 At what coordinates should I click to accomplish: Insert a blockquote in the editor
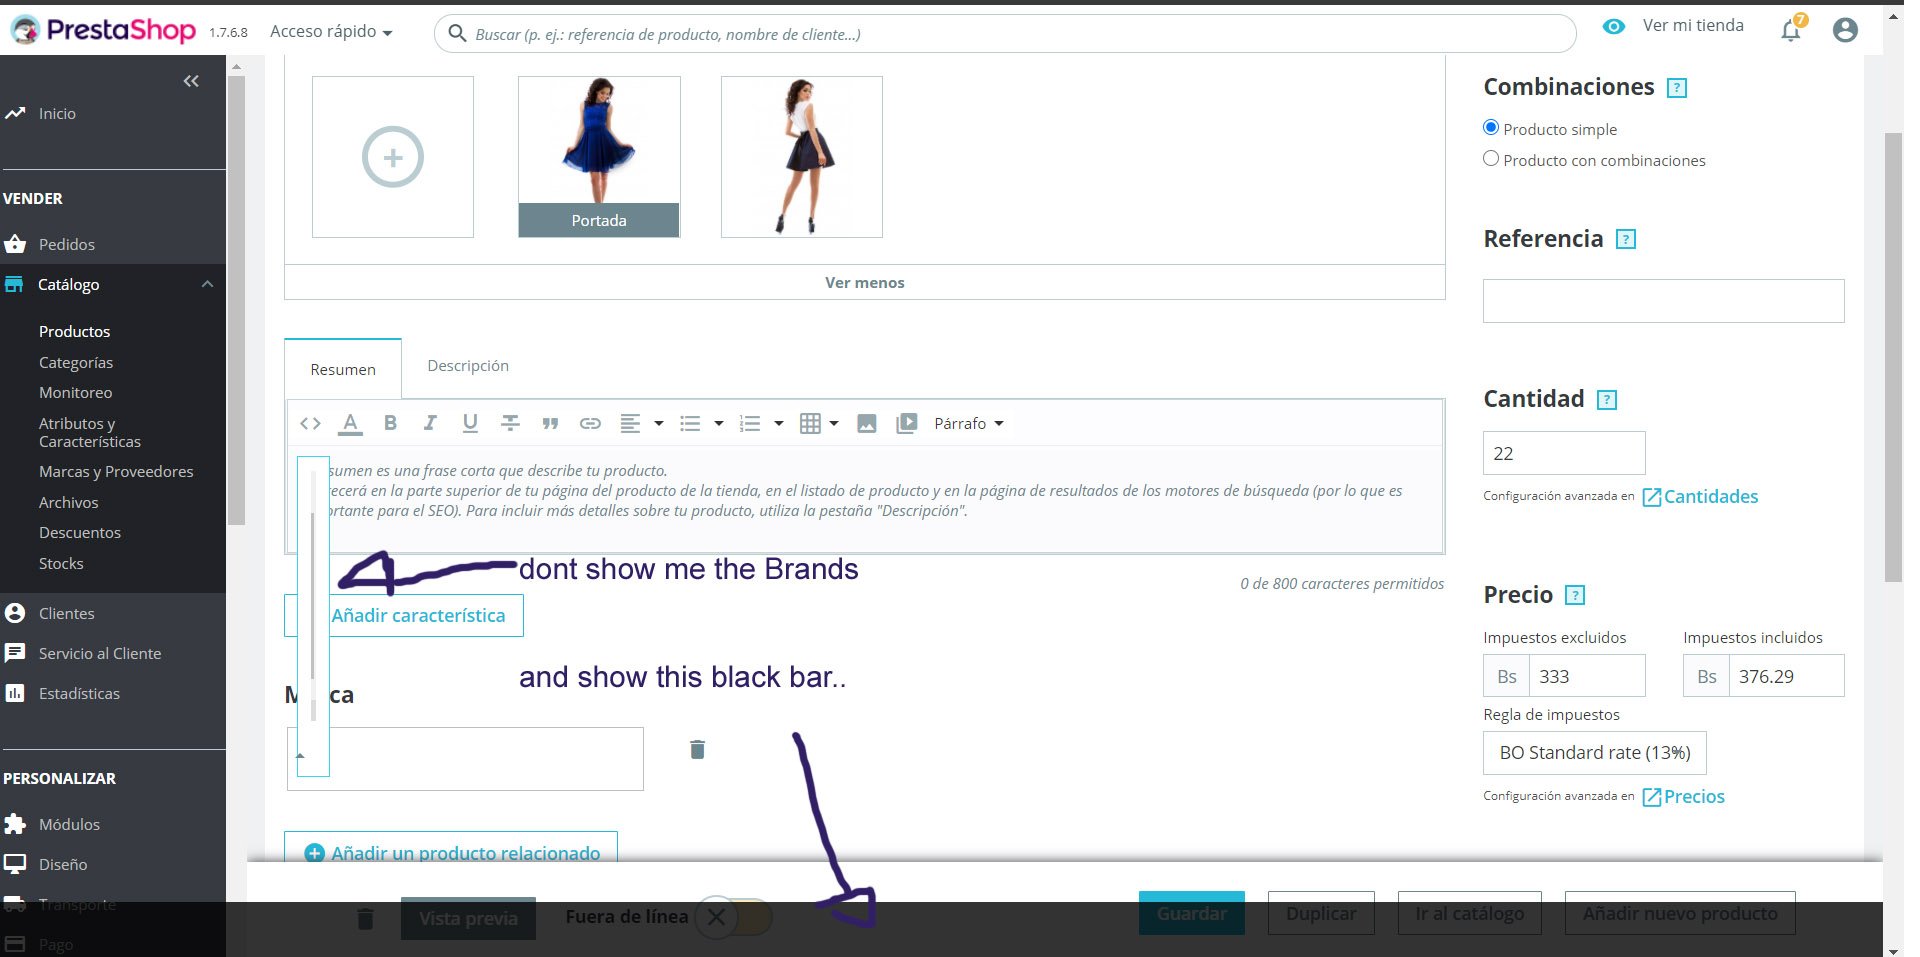[x=550, y=424]
